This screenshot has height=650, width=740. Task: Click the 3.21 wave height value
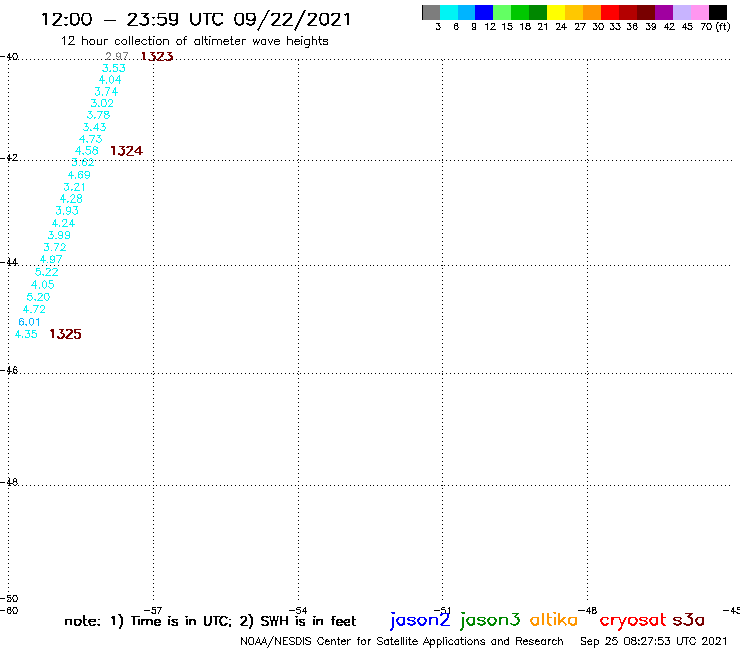(75, 187)
